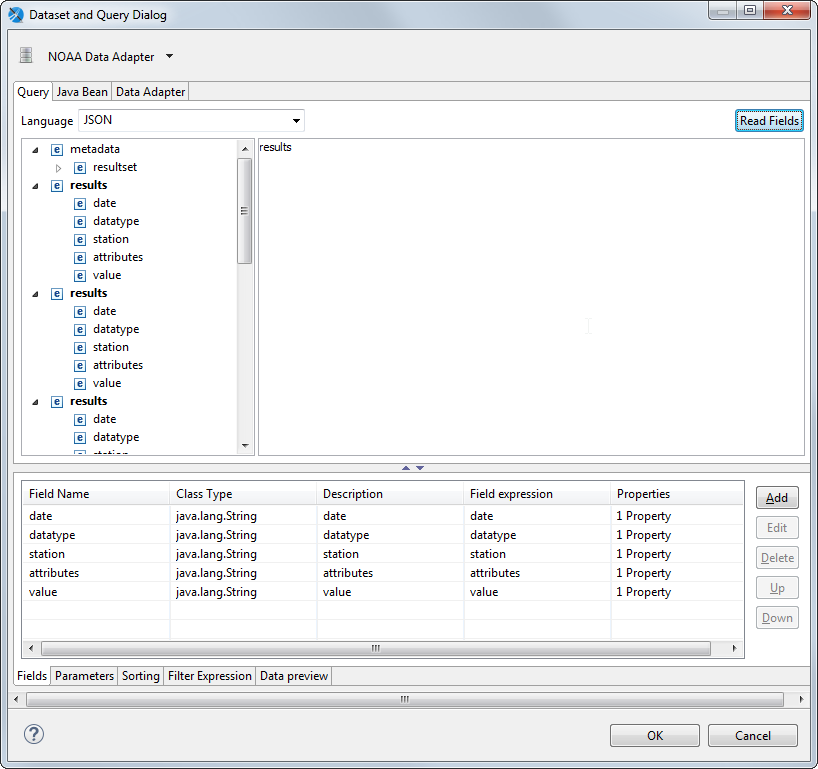Select the datatype row in fields table
Image resolution: width=818 pixels, height=769 pixels.
pos(383,535)
